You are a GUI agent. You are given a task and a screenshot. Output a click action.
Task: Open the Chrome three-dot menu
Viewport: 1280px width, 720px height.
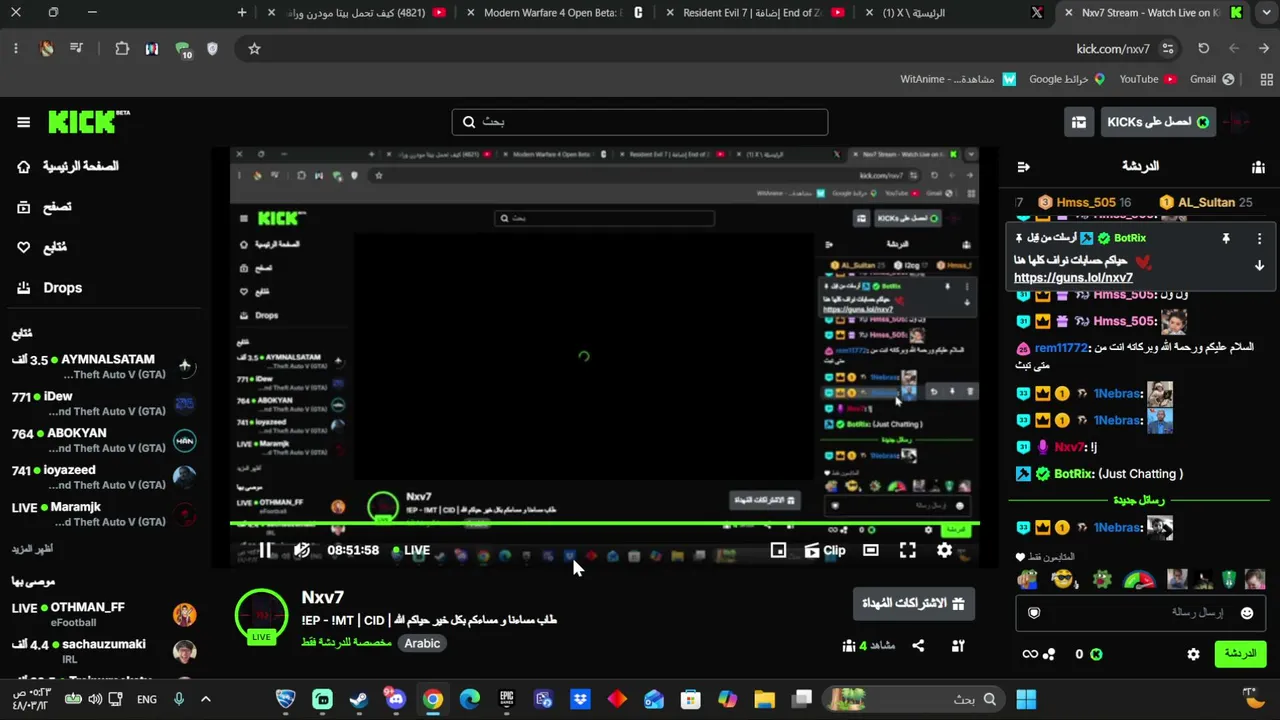15,48
